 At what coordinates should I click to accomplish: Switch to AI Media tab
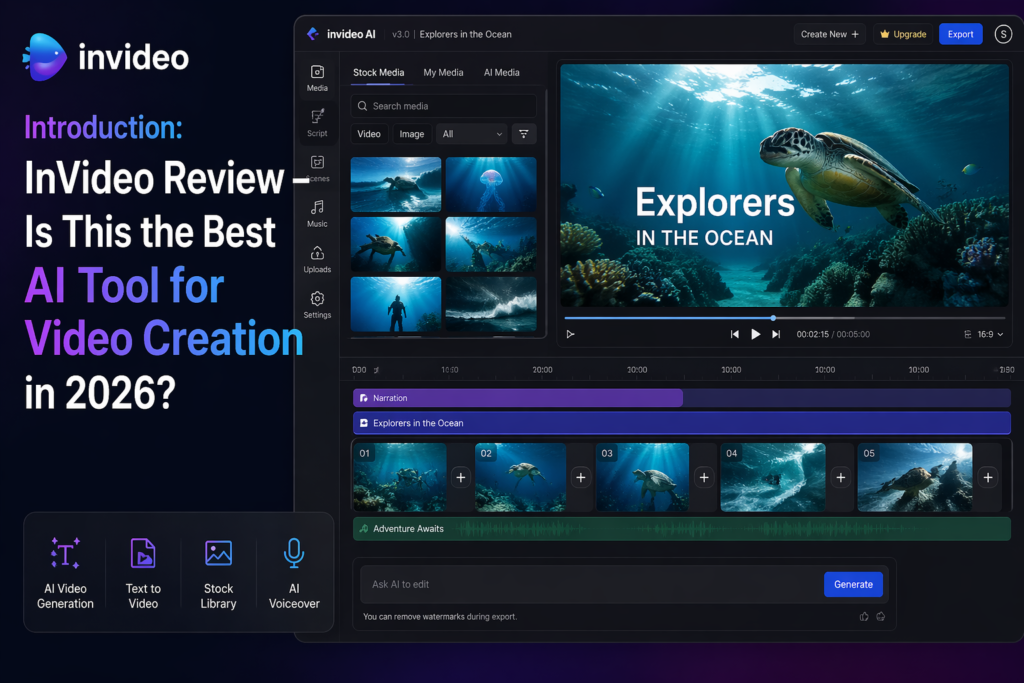tap(502, 72)
